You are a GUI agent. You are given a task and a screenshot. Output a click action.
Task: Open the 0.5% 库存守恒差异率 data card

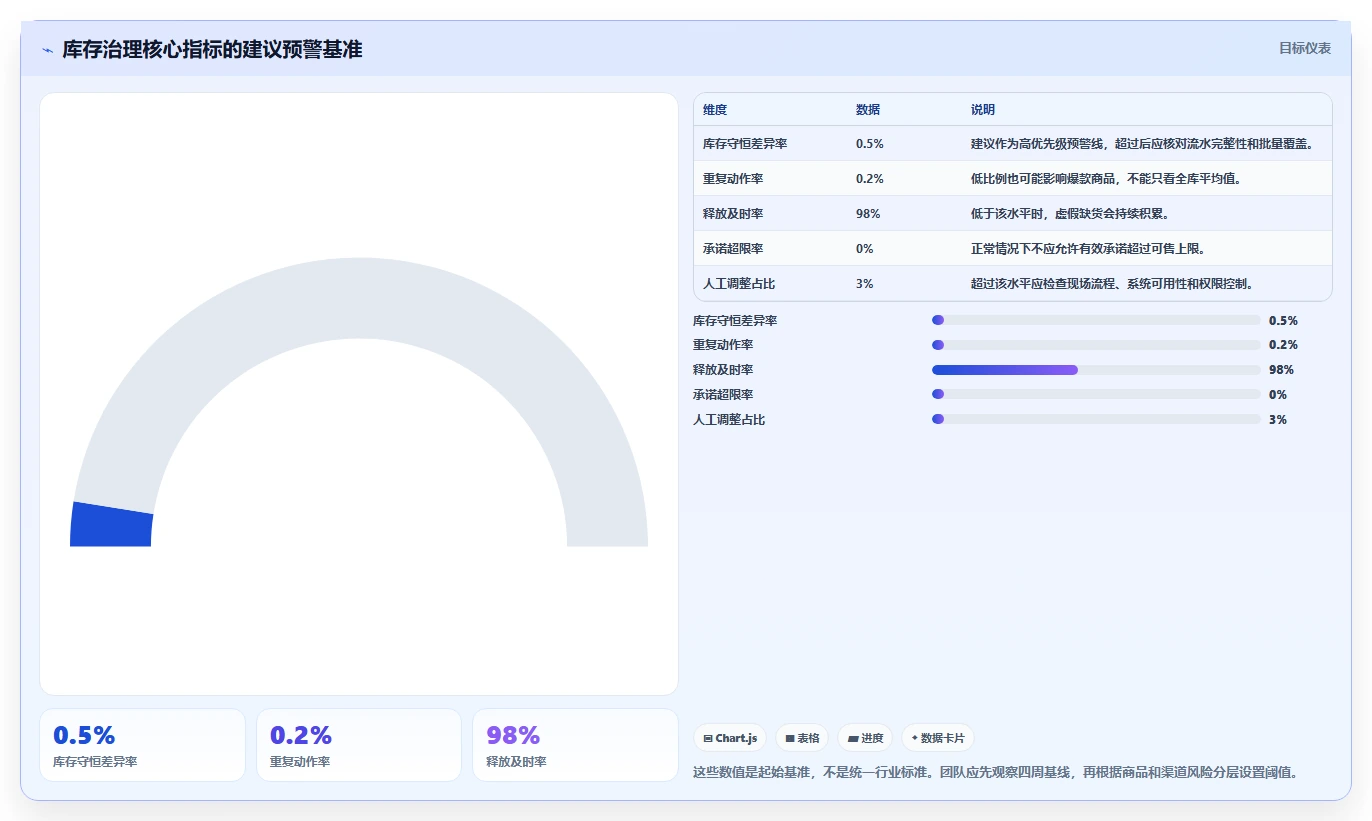142,745
